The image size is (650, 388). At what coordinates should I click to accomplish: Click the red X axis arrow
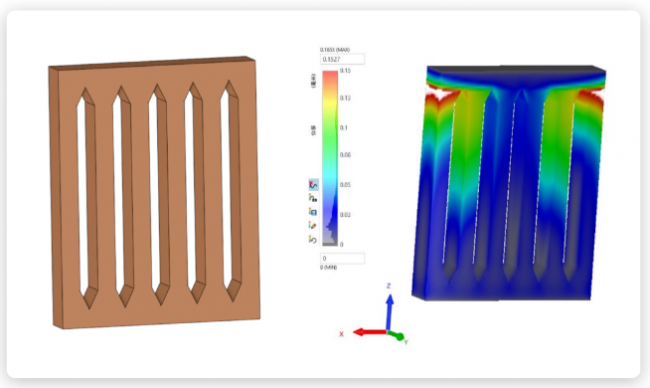[369, 332]
